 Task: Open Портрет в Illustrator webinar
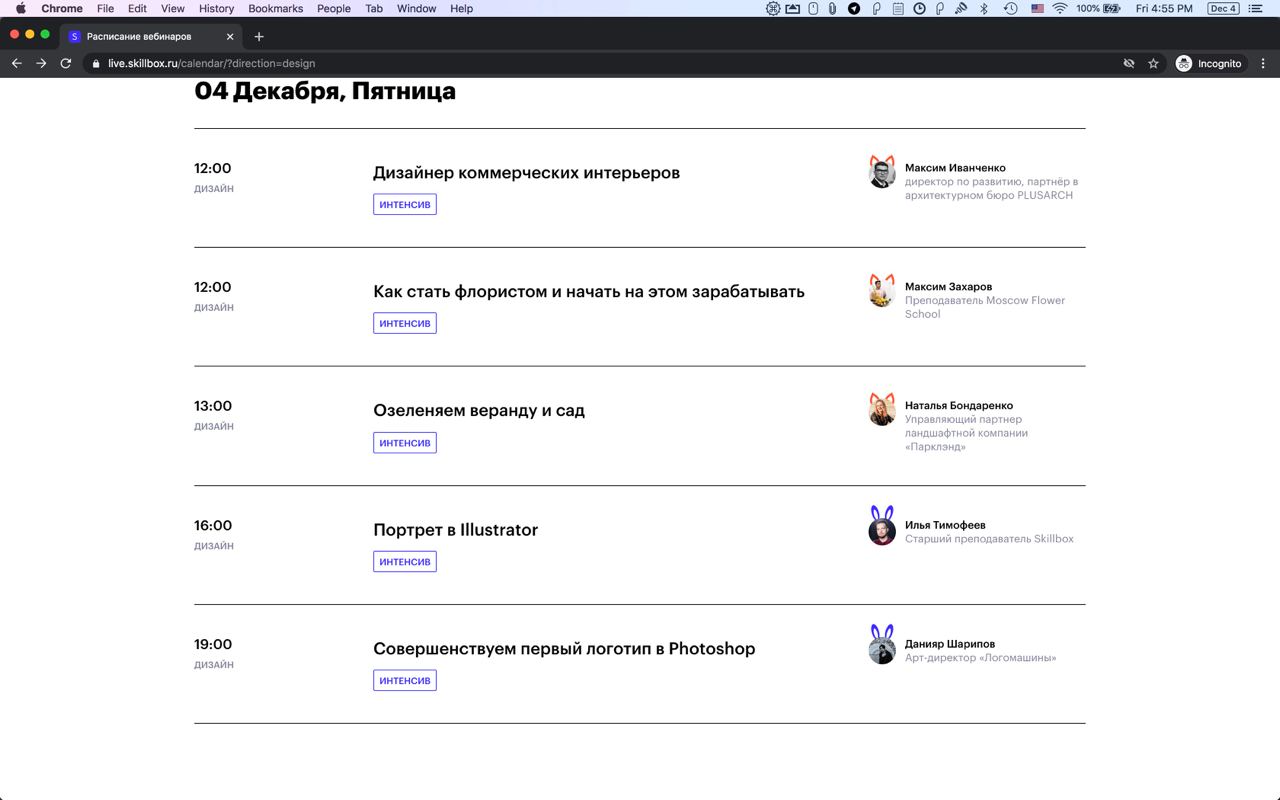(455, 530)
